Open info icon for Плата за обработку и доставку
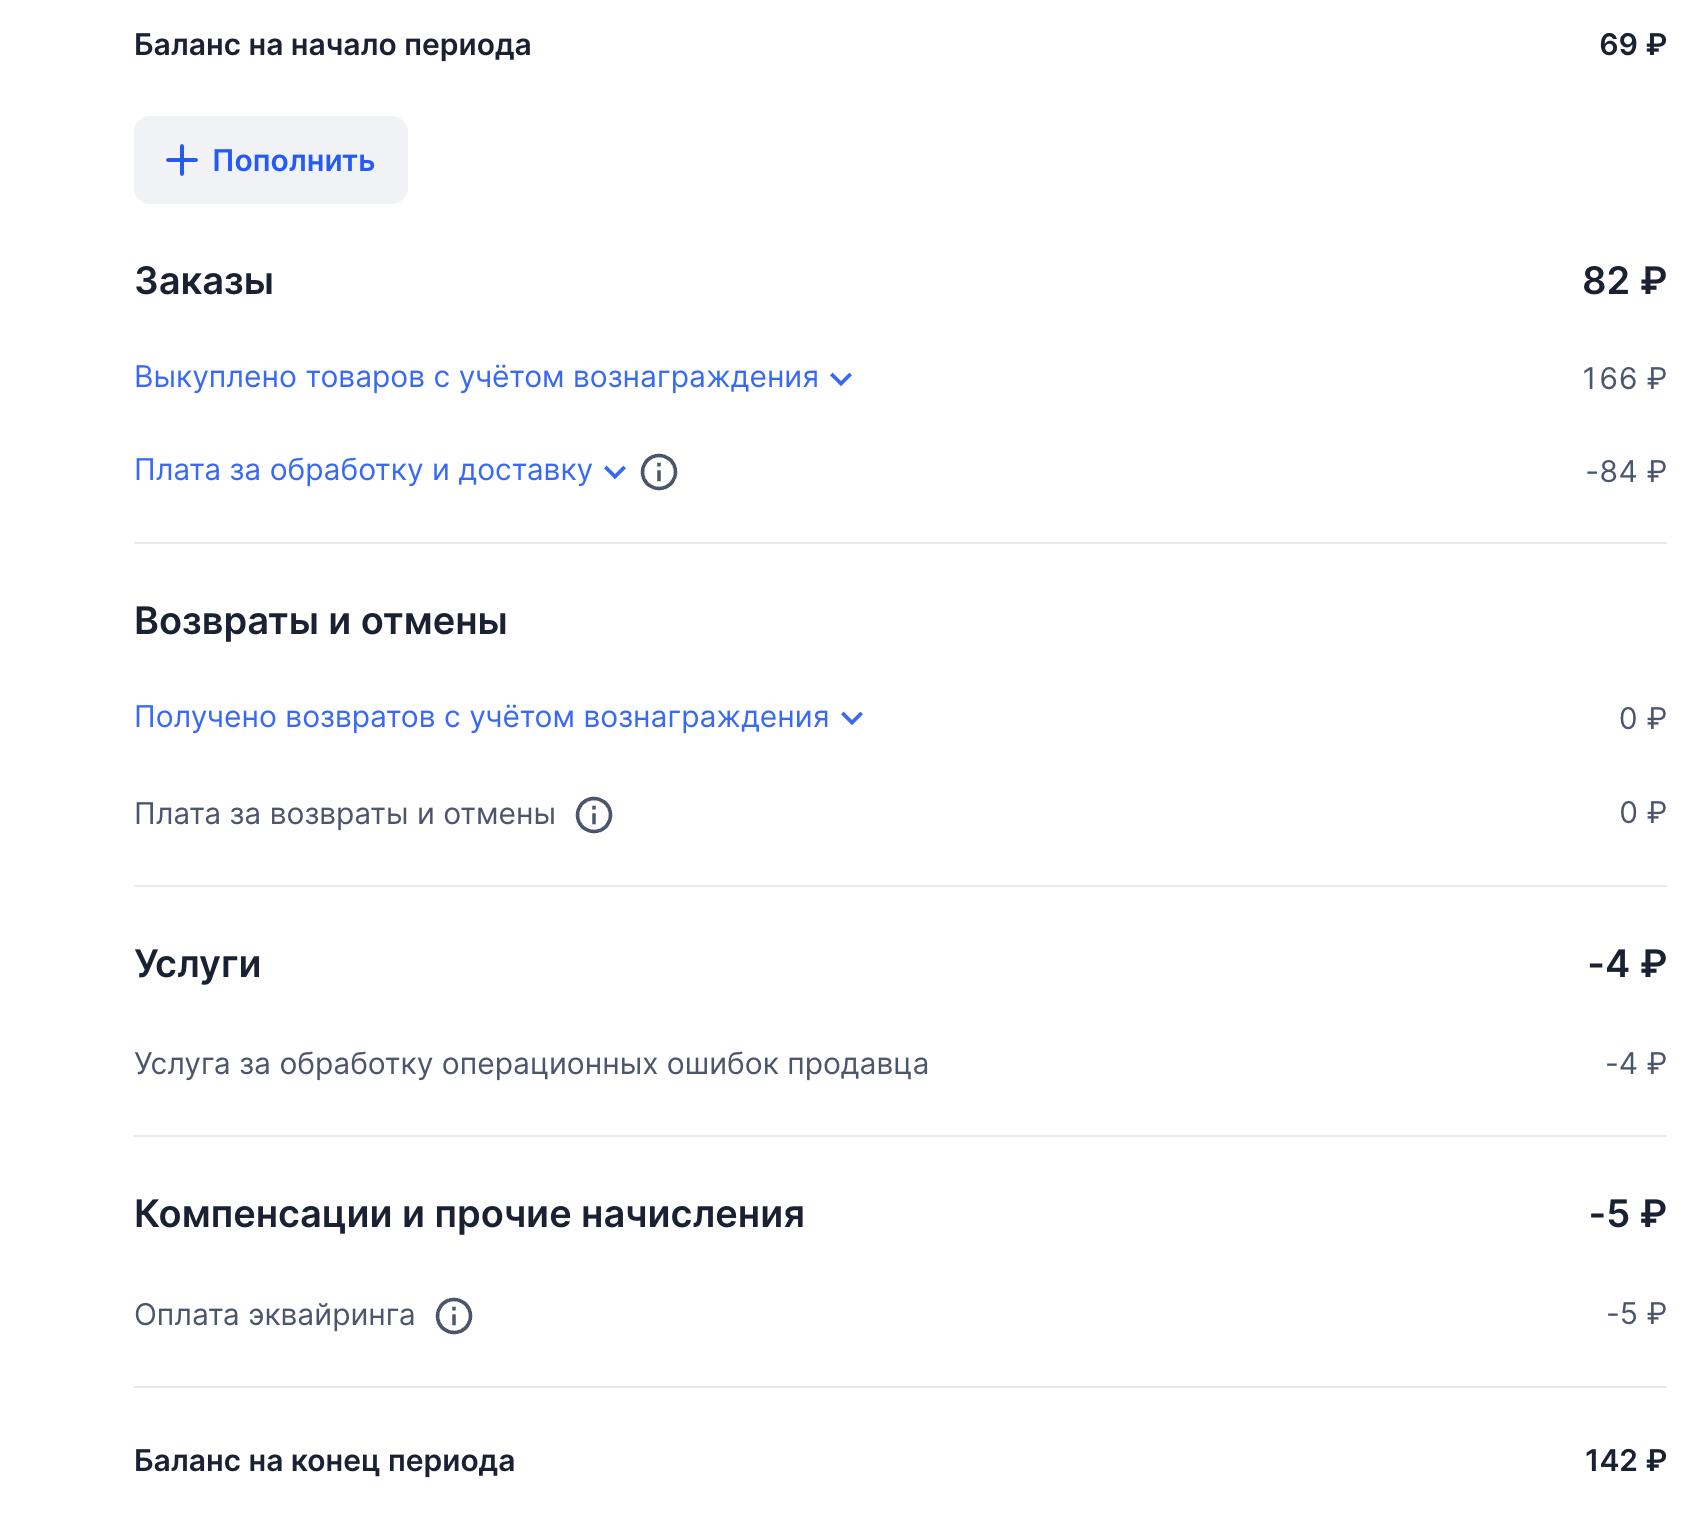The width and height of the screenshot is (1702, 1532). [x=659, y=472]
